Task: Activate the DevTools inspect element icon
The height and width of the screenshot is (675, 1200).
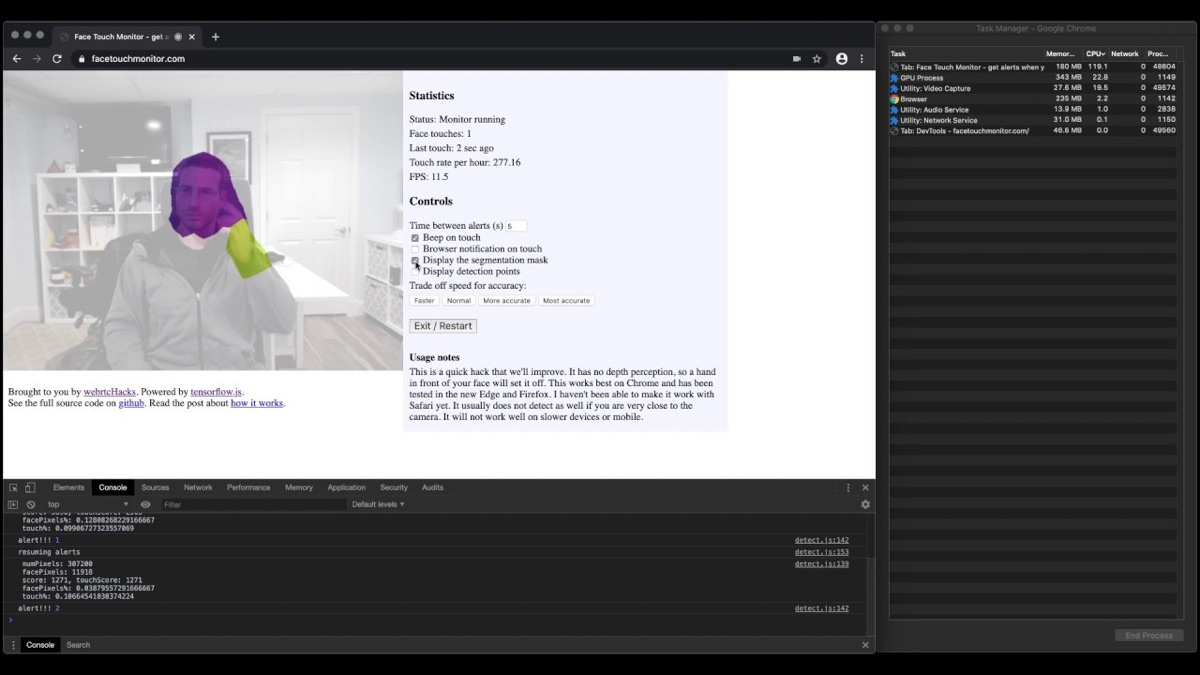Action: pyautogui.click(x=13, y=488)
